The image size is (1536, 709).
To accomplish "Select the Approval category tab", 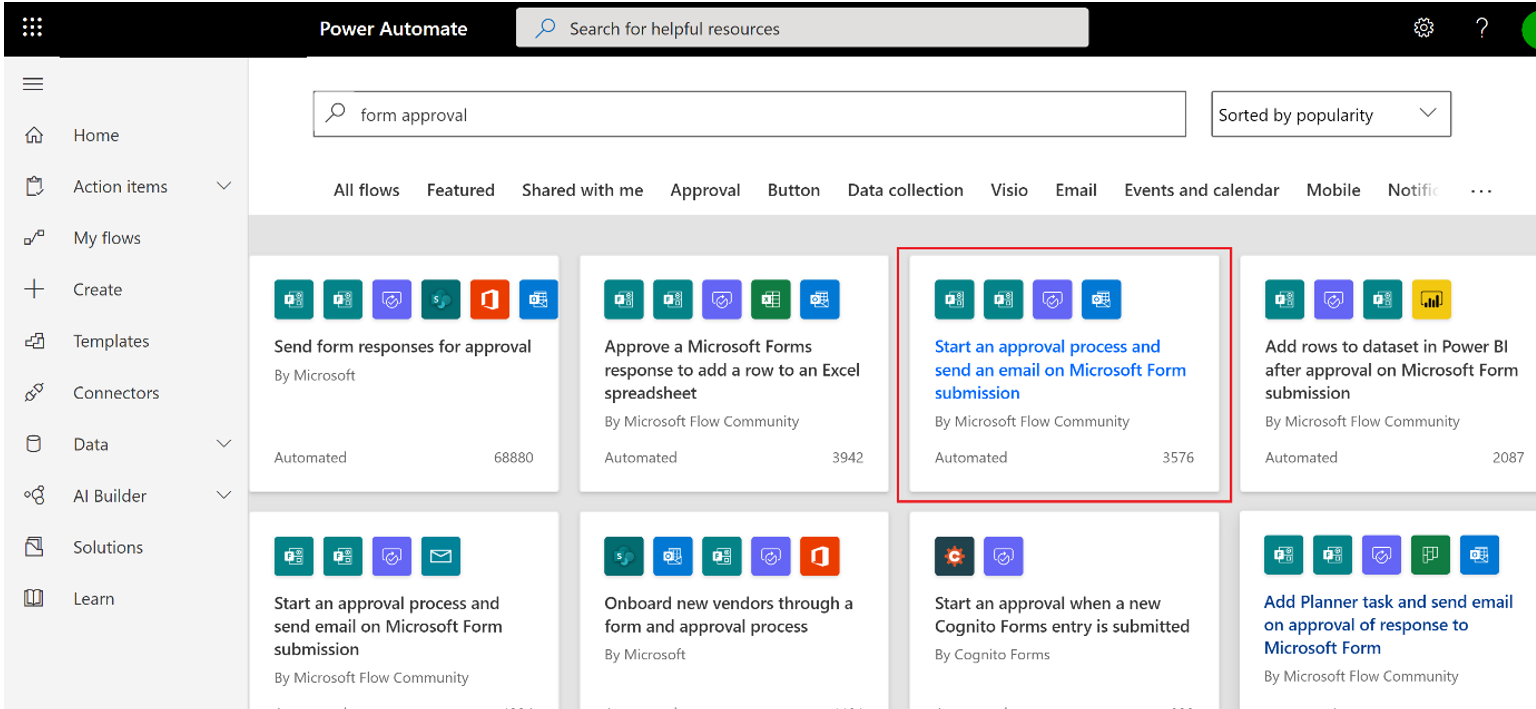I will tap(705, 190).
